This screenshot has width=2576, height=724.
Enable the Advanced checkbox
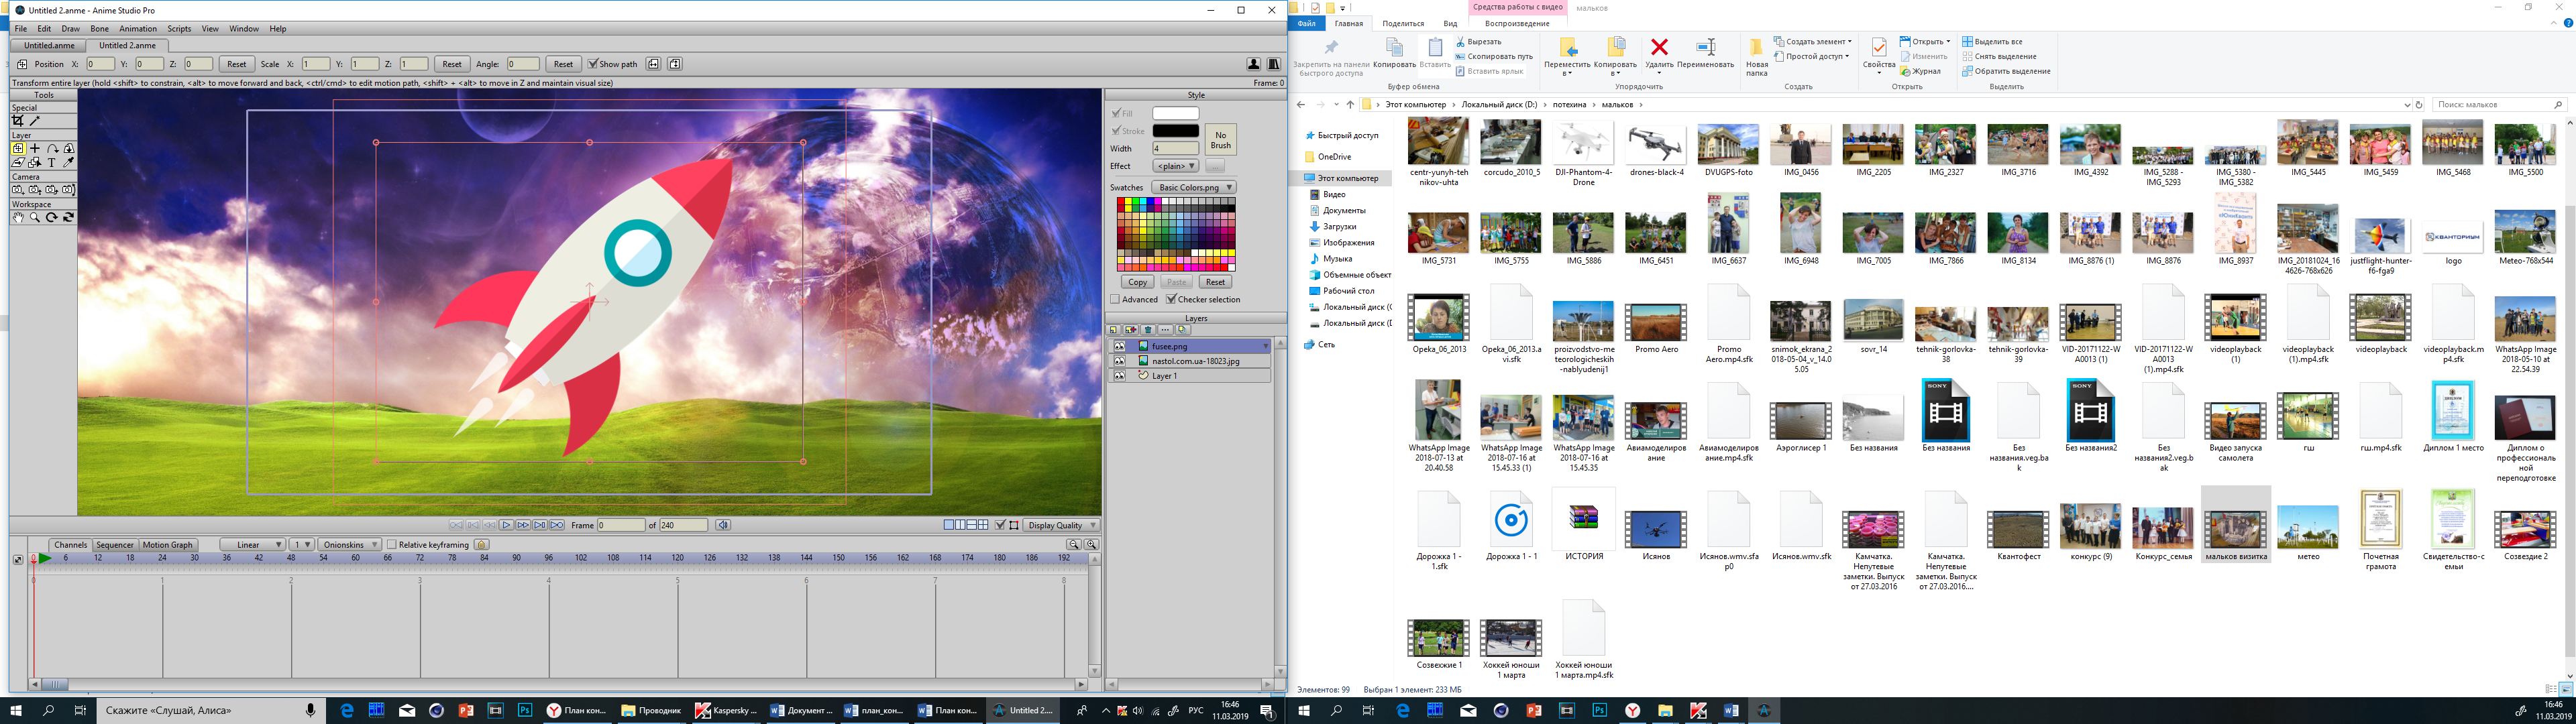tap(1115, 299)
